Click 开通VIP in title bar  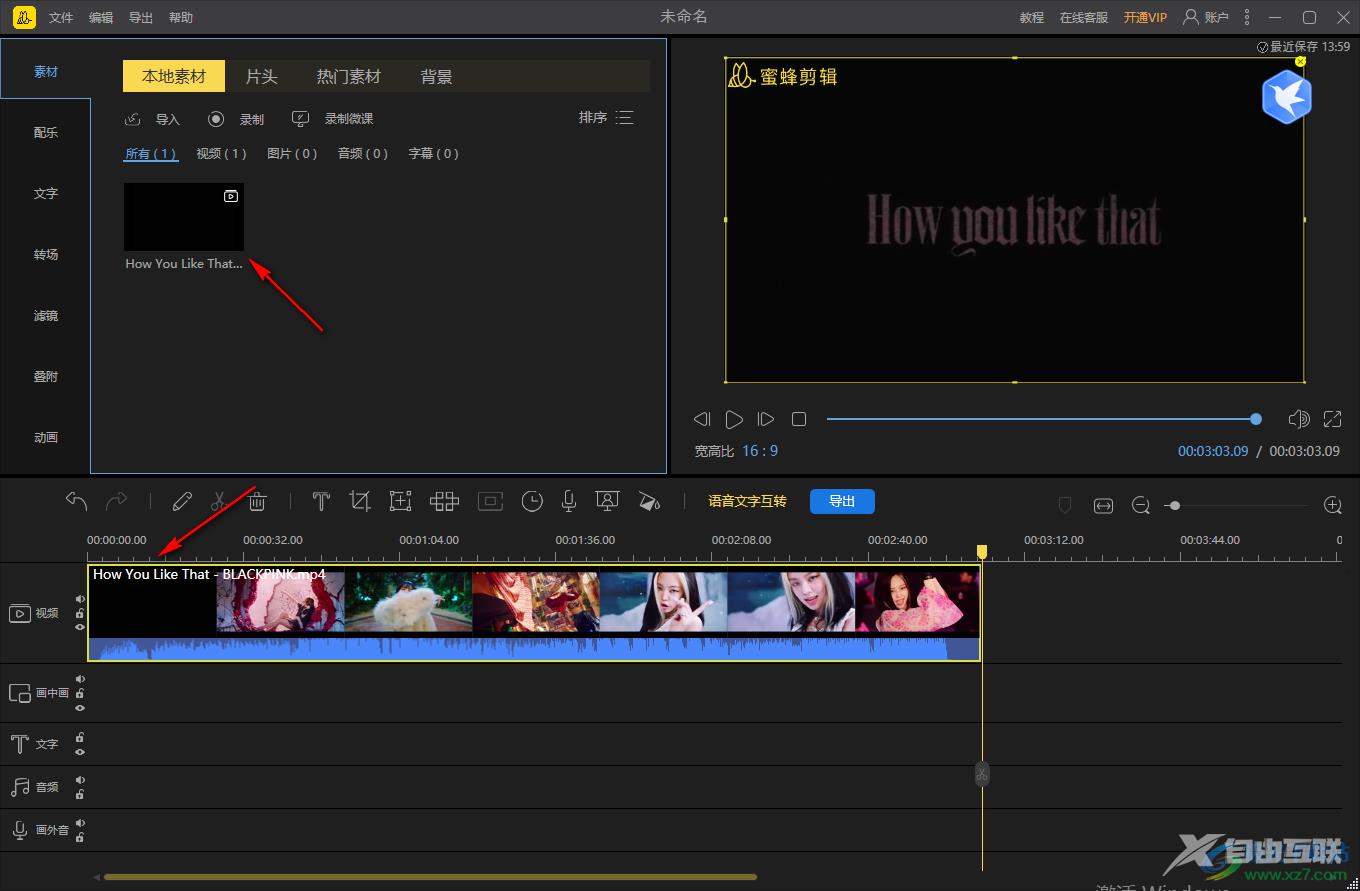tap(1145, 18)
